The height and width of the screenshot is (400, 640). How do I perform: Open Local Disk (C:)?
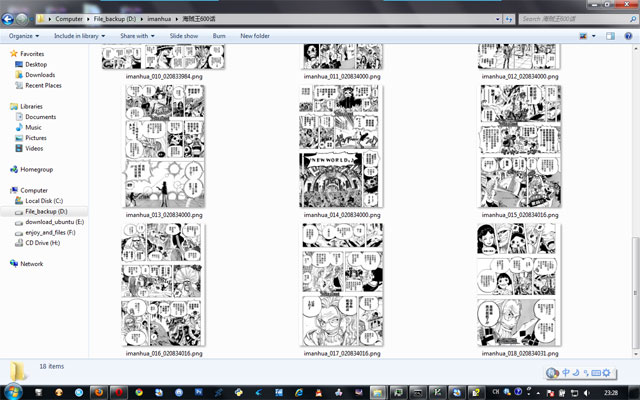coord(44,201)
